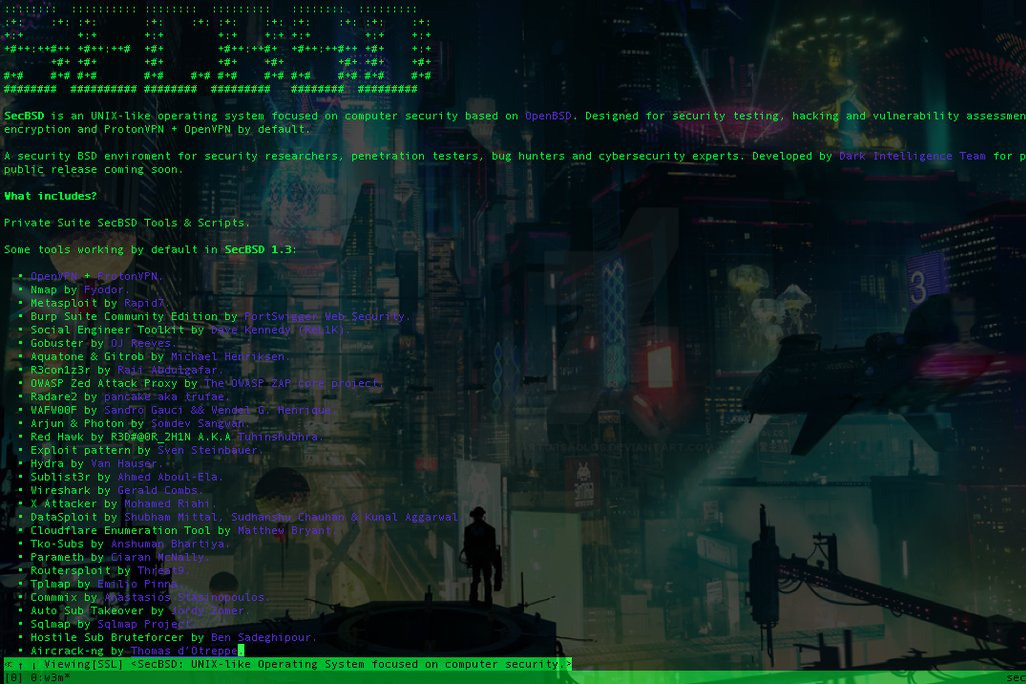Image resolution: width=1026 pixels, height=684 pixels.
Task: Open The OWASP ZAP core project link
Action: [x=291, y=384]
